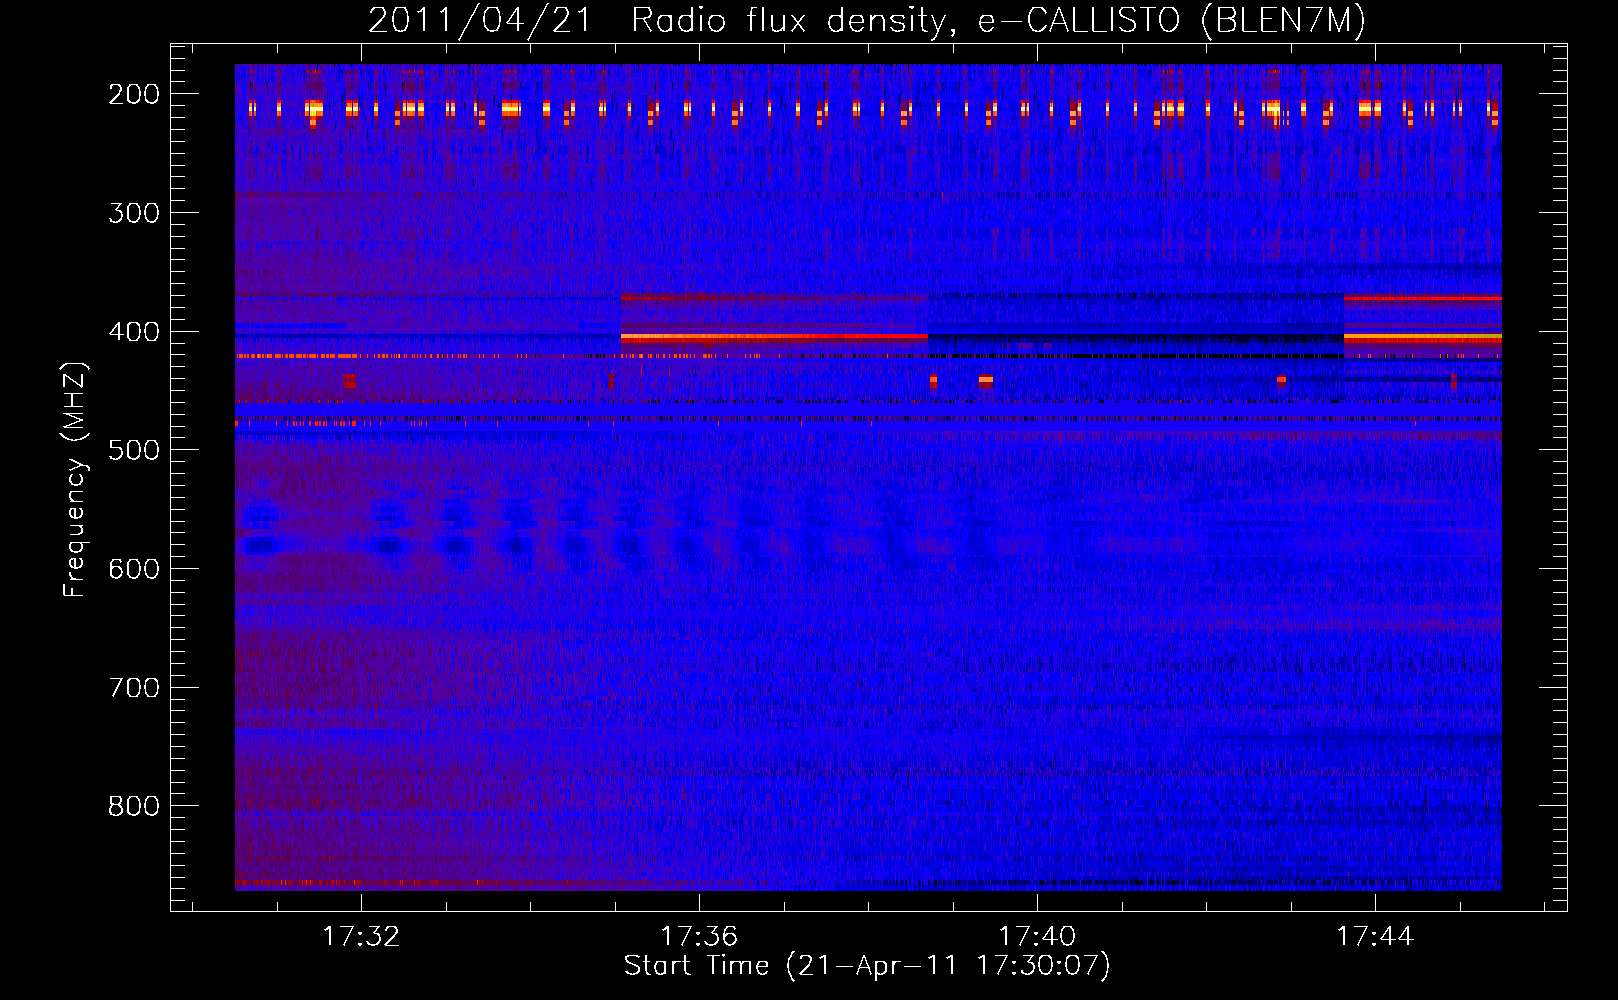The height and width of the screenshot is (1000, 1618).
Task: Click the 17:40 time tick label
Action: (1038, 936)
